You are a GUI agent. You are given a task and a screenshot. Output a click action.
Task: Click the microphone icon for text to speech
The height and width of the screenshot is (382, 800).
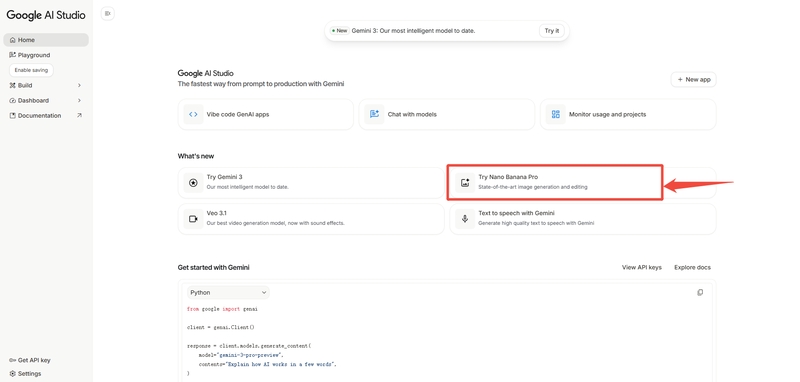pyautogui.click(x=465, y=219)
